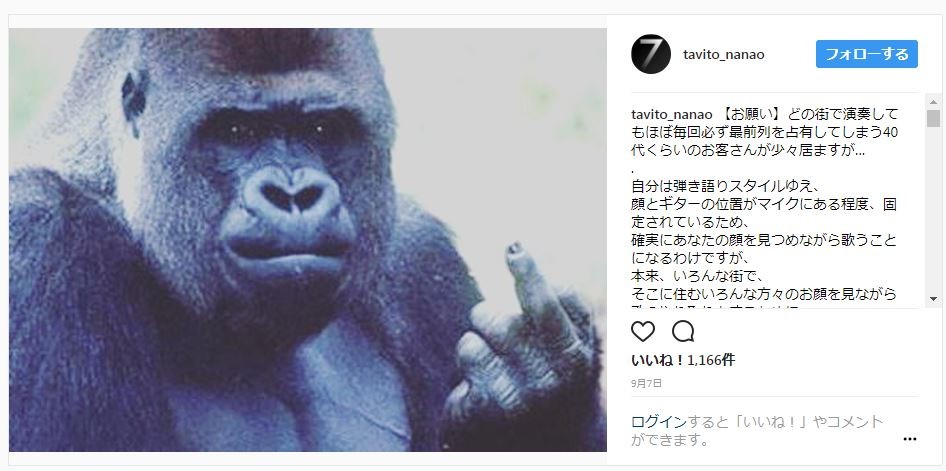
Task: Click the caption scrollbar down arrow
Action: [933, 299]
